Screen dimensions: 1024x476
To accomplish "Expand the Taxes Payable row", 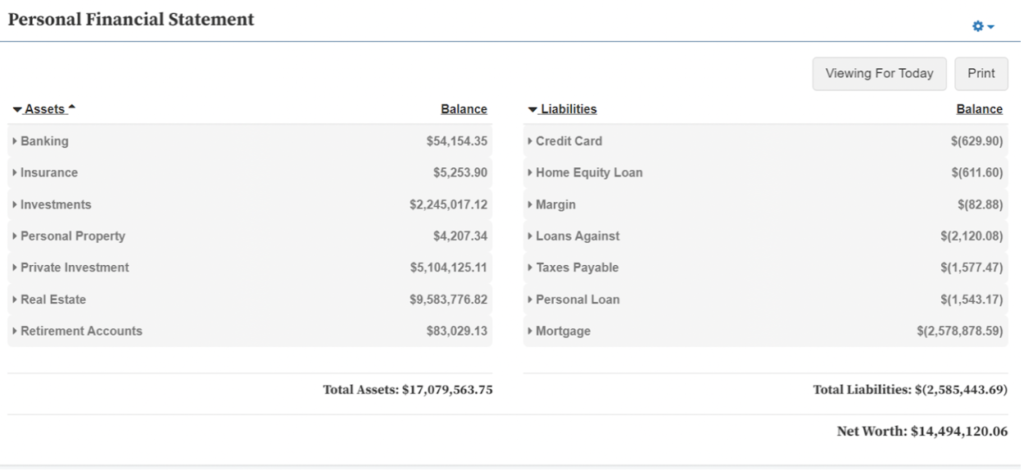I will (576, 268).
